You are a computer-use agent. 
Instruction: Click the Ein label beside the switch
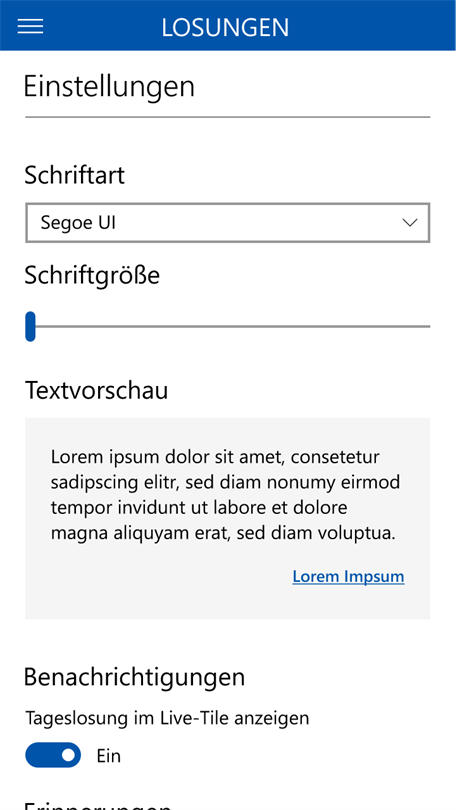(x=108, y=756)
